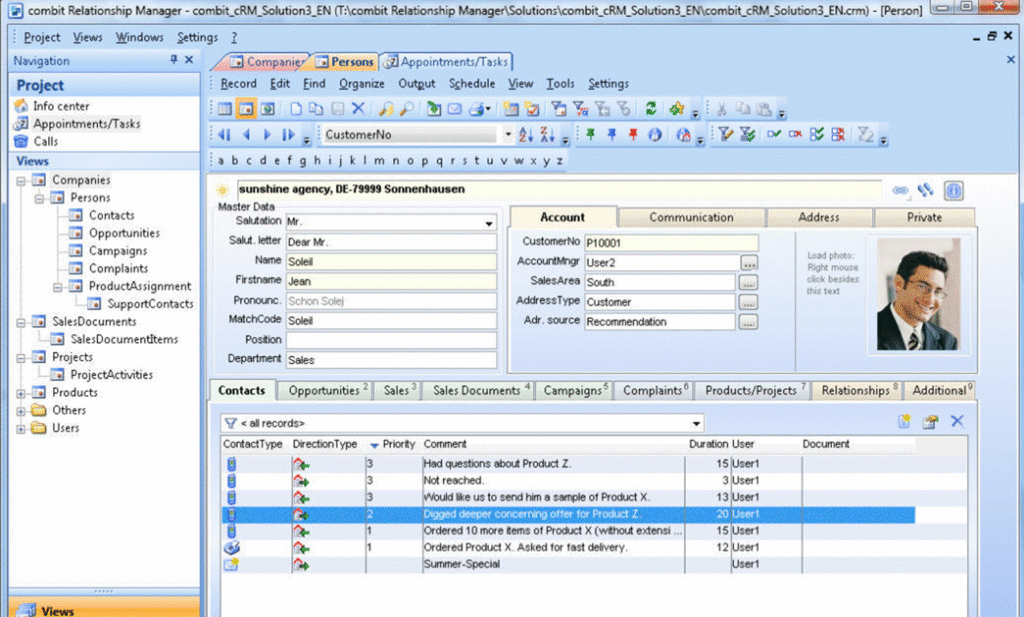Browse Adr. source with the ellipsis button
Viewport: 1024px width, 617px height.
pos(748,322)
